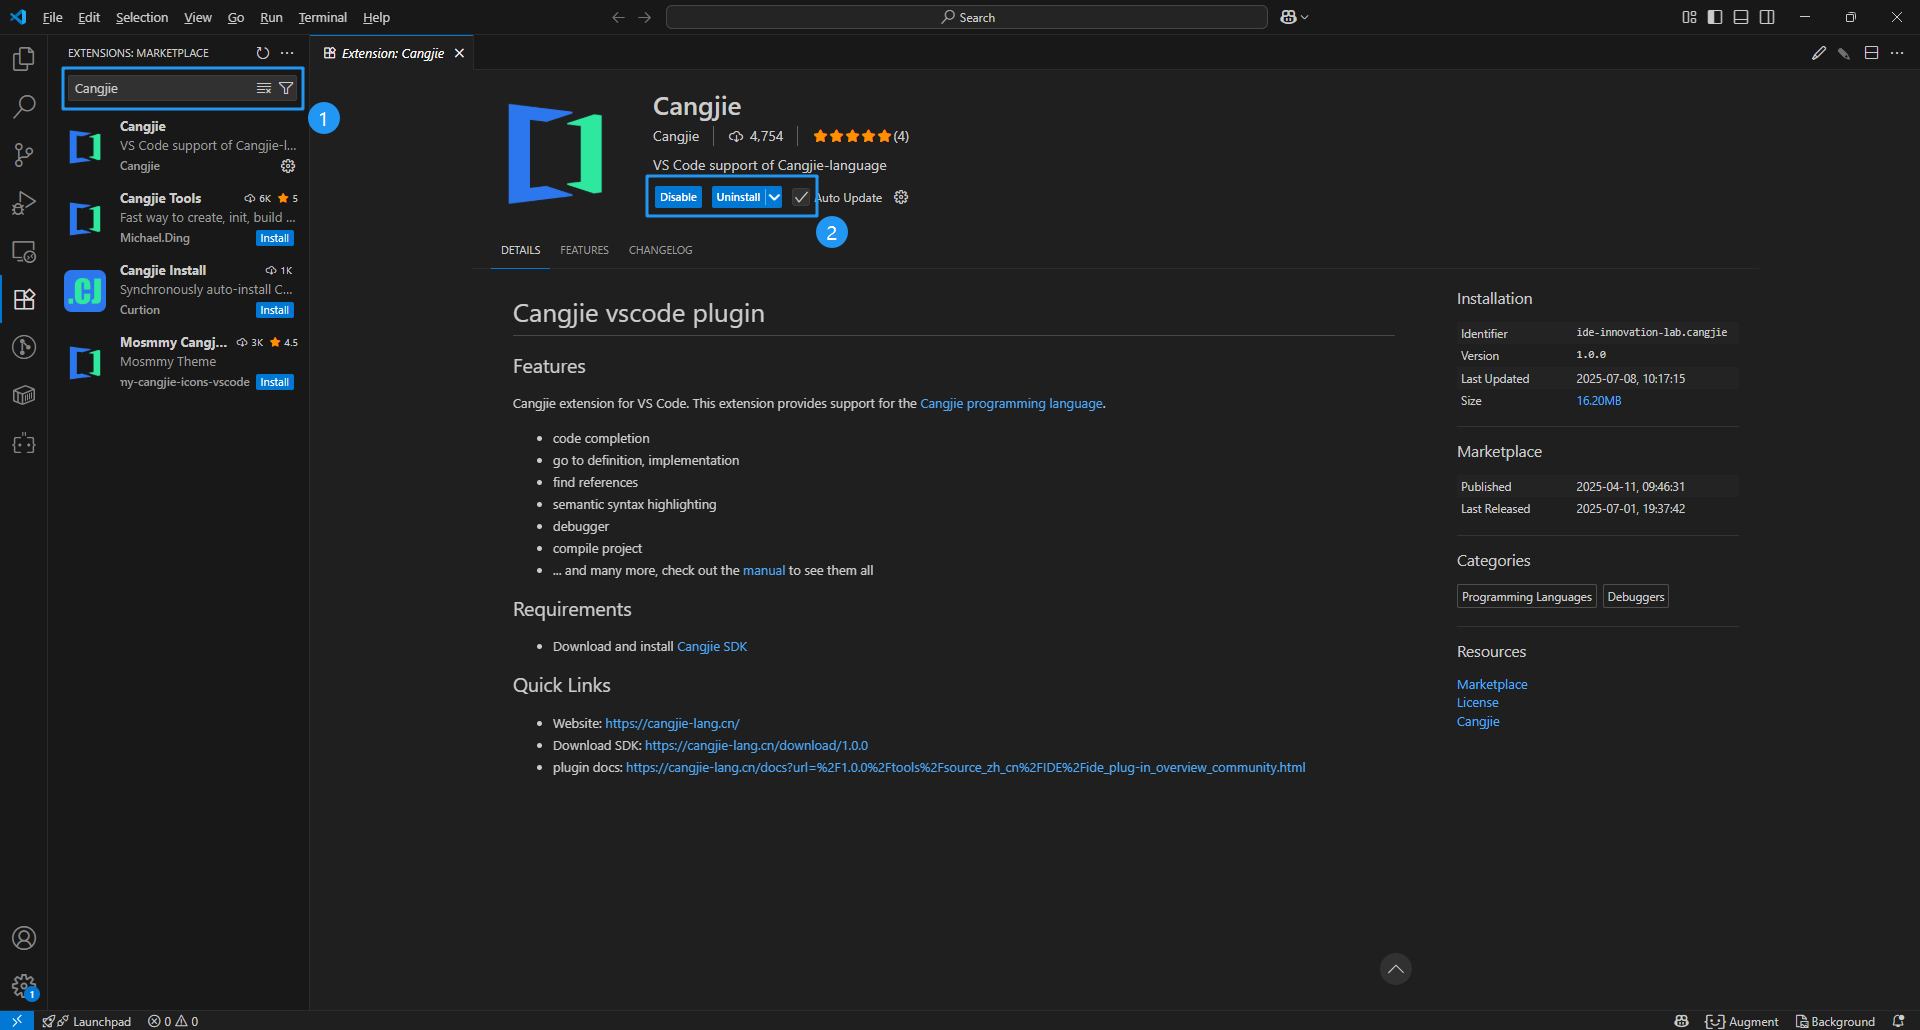Viewport: 1920px width, 1030px height.
Task: Open the Remote Explorer view
Action: [x=24, y=251]
